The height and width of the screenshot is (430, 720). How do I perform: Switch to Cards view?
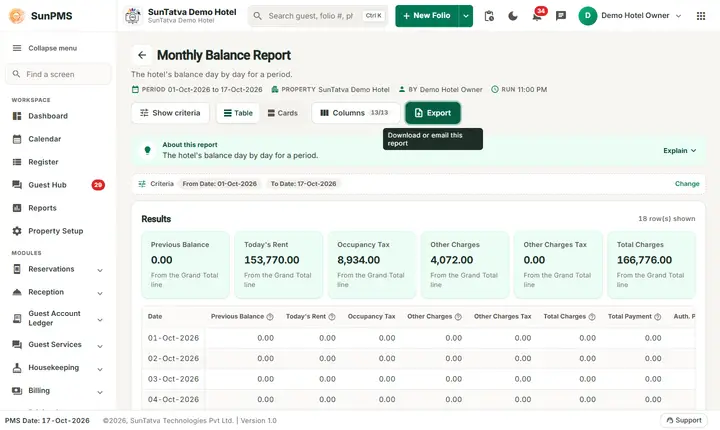click(283, 113)
